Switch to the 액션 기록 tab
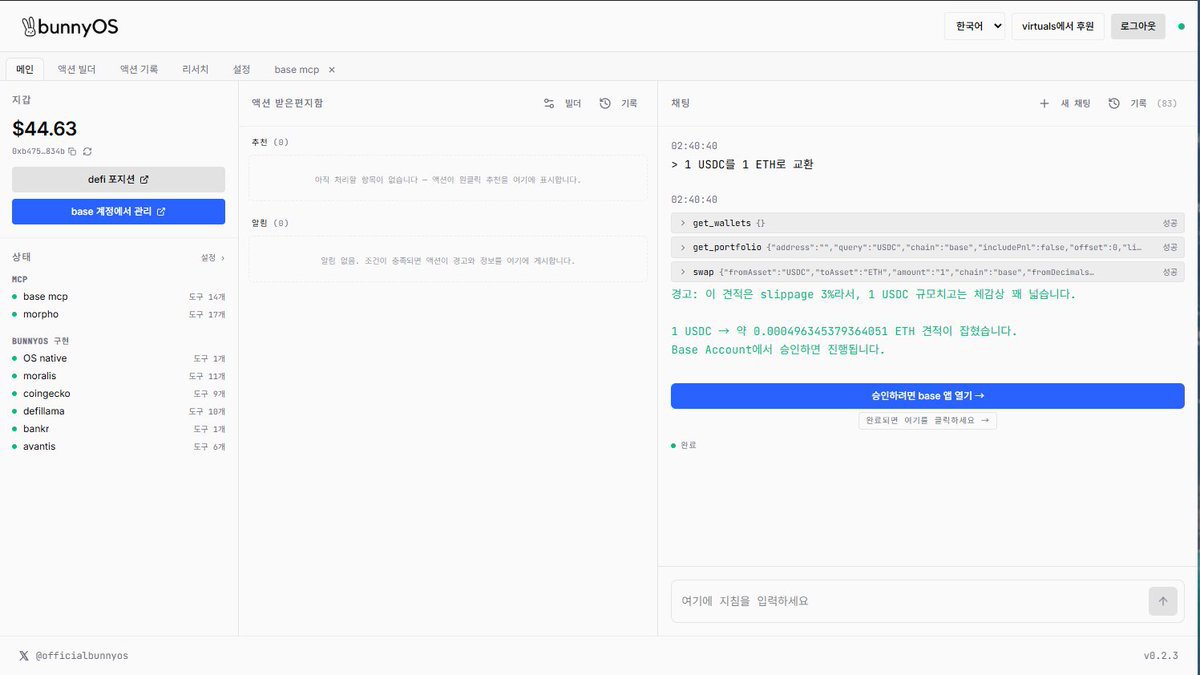This screenshot has height=675, width=1200. (x=139, y=69)
